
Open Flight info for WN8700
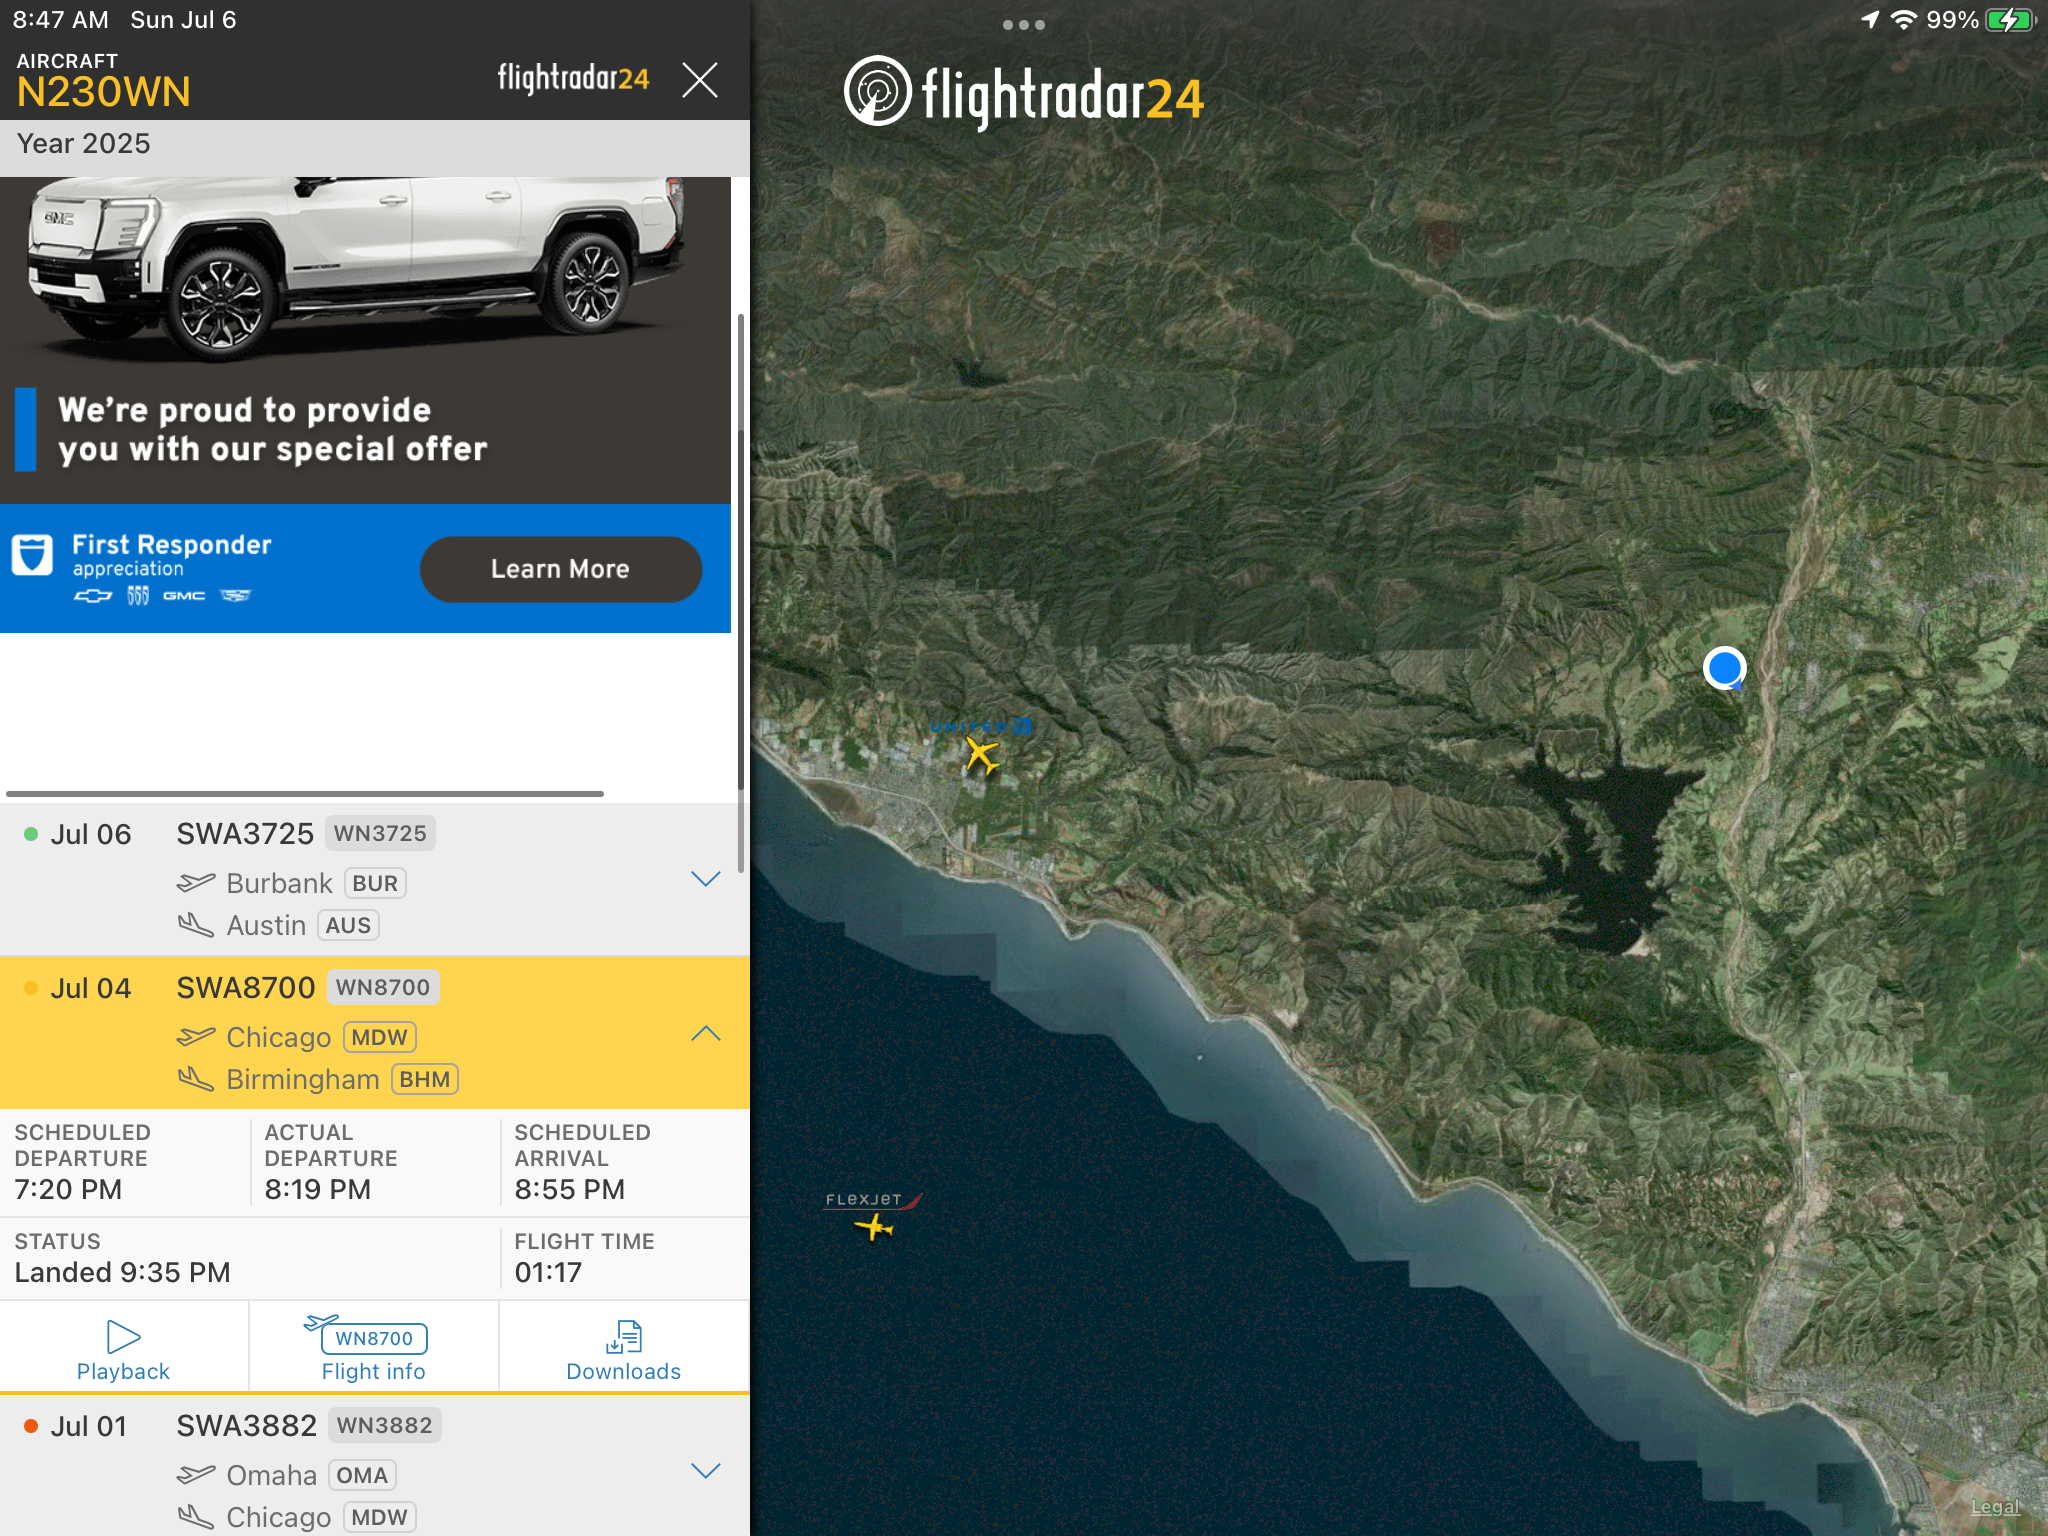pos(374,1349)
